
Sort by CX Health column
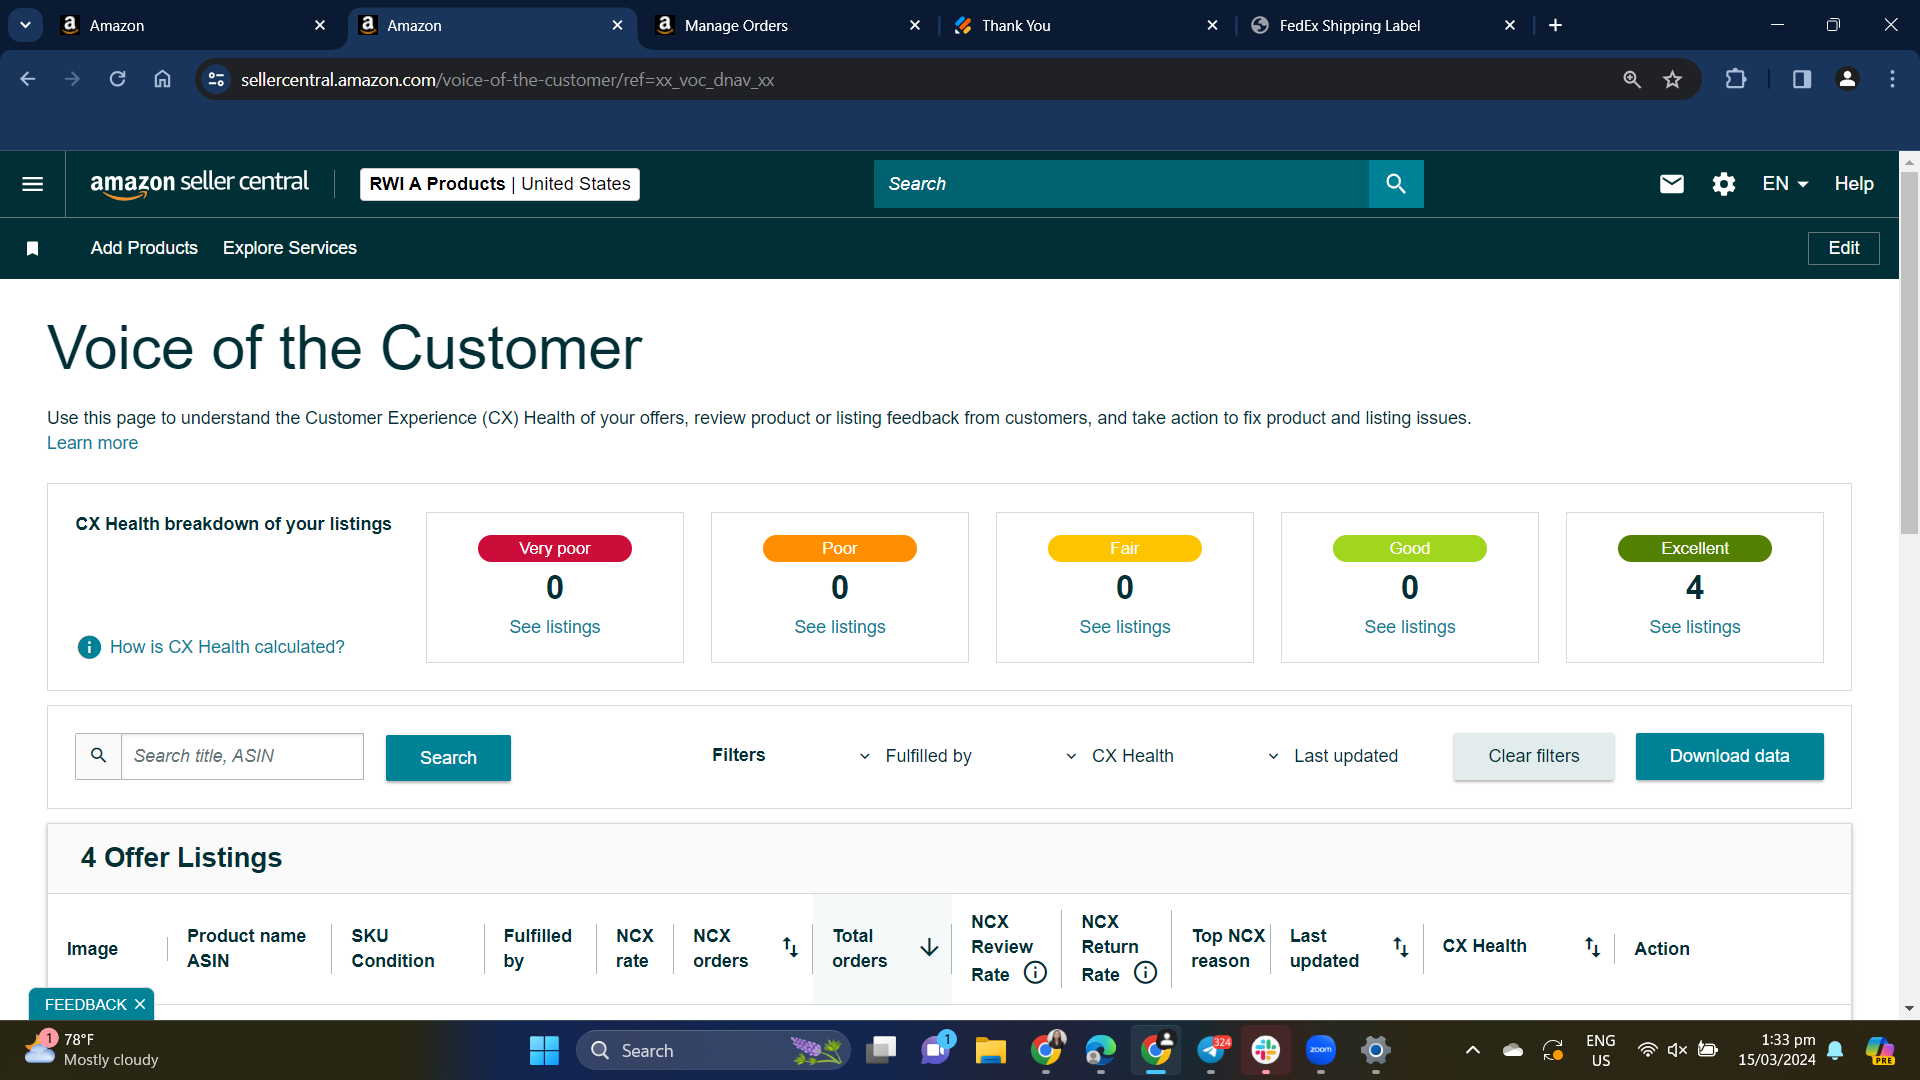coord(1592,947)
